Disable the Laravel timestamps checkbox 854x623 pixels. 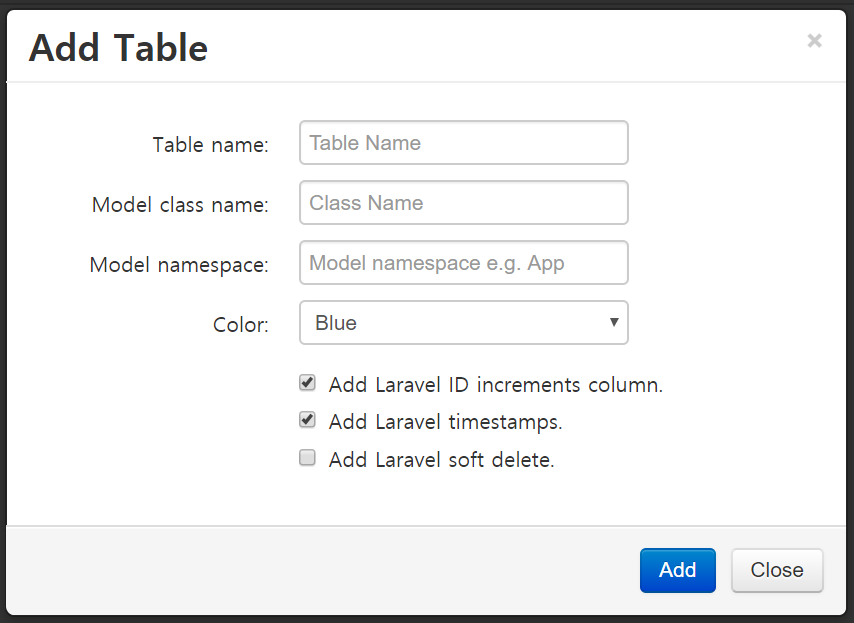(308, 420)
